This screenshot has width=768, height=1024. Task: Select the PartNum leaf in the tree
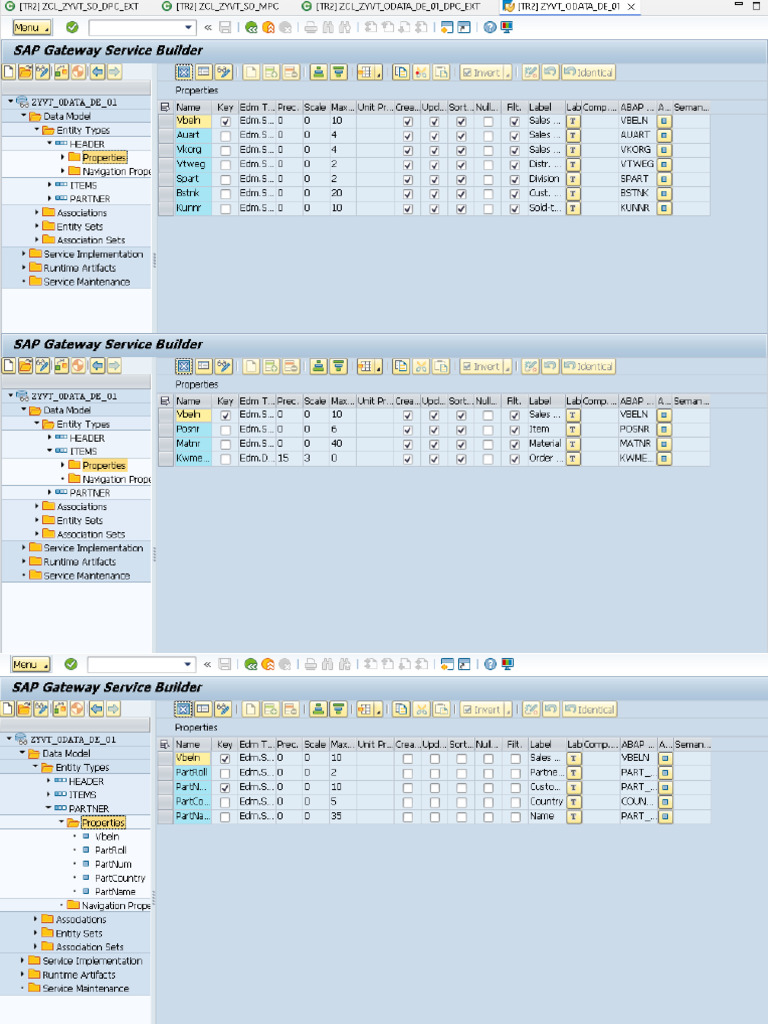click(113, 864)
